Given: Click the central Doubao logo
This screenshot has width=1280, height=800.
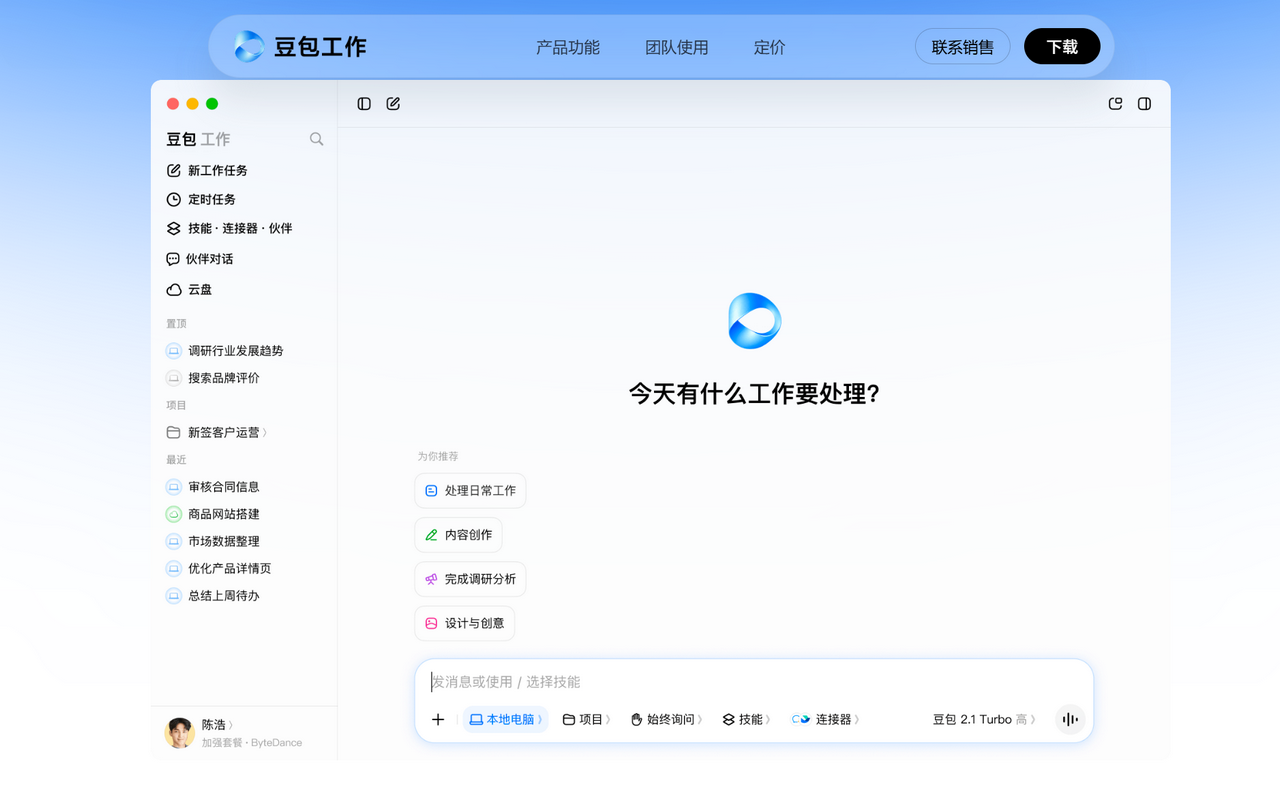Looking at the screenshot, I should 754,321.
